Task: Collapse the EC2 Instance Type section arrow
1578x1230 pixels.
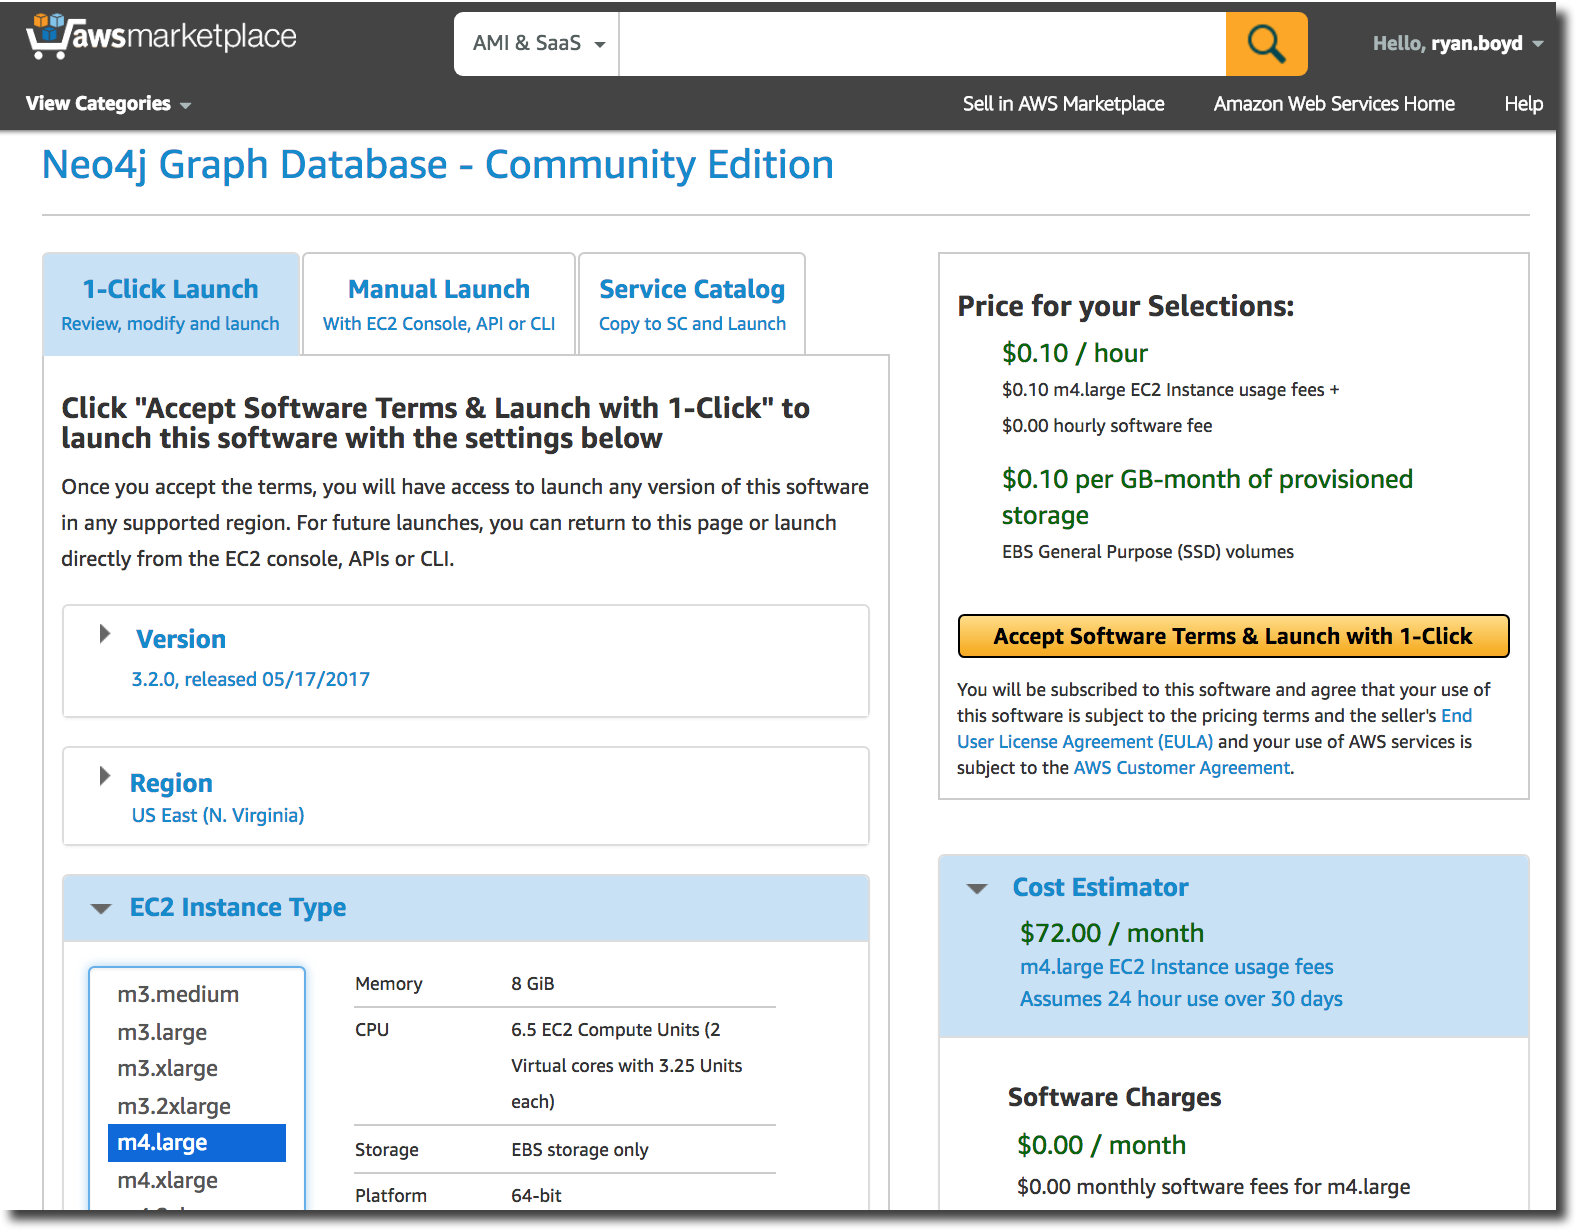Action: 101,908
